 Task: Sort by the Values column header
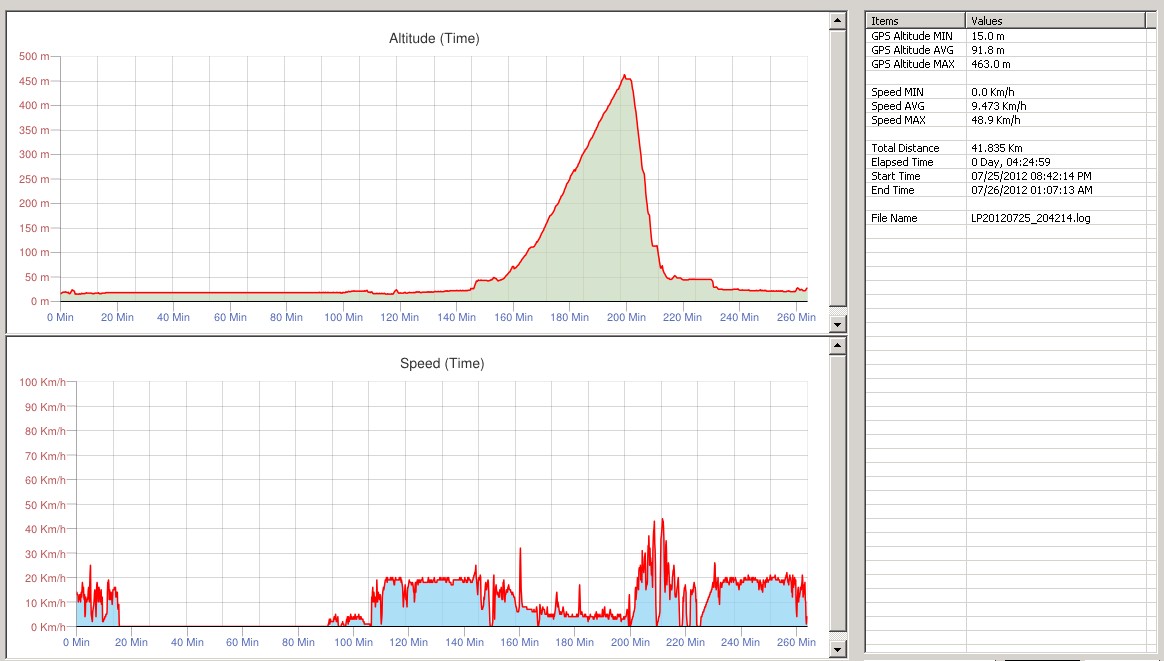(1054, 20)
